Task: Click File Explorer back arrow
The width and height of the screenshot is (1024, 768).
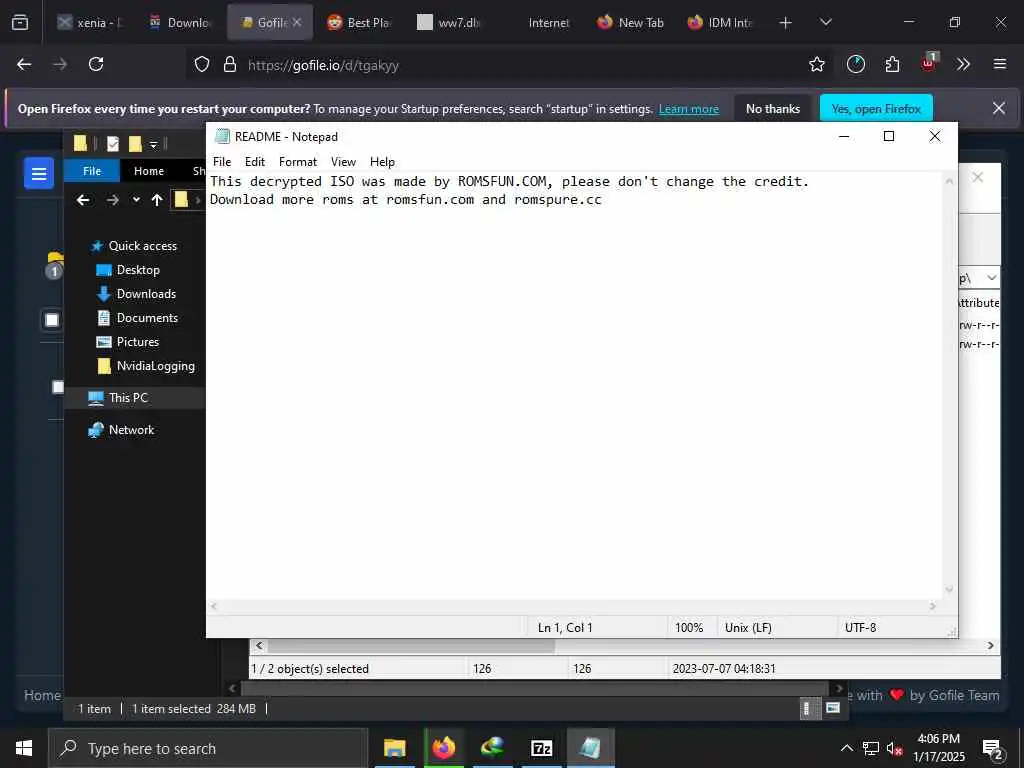Action: tap(83, 200)
